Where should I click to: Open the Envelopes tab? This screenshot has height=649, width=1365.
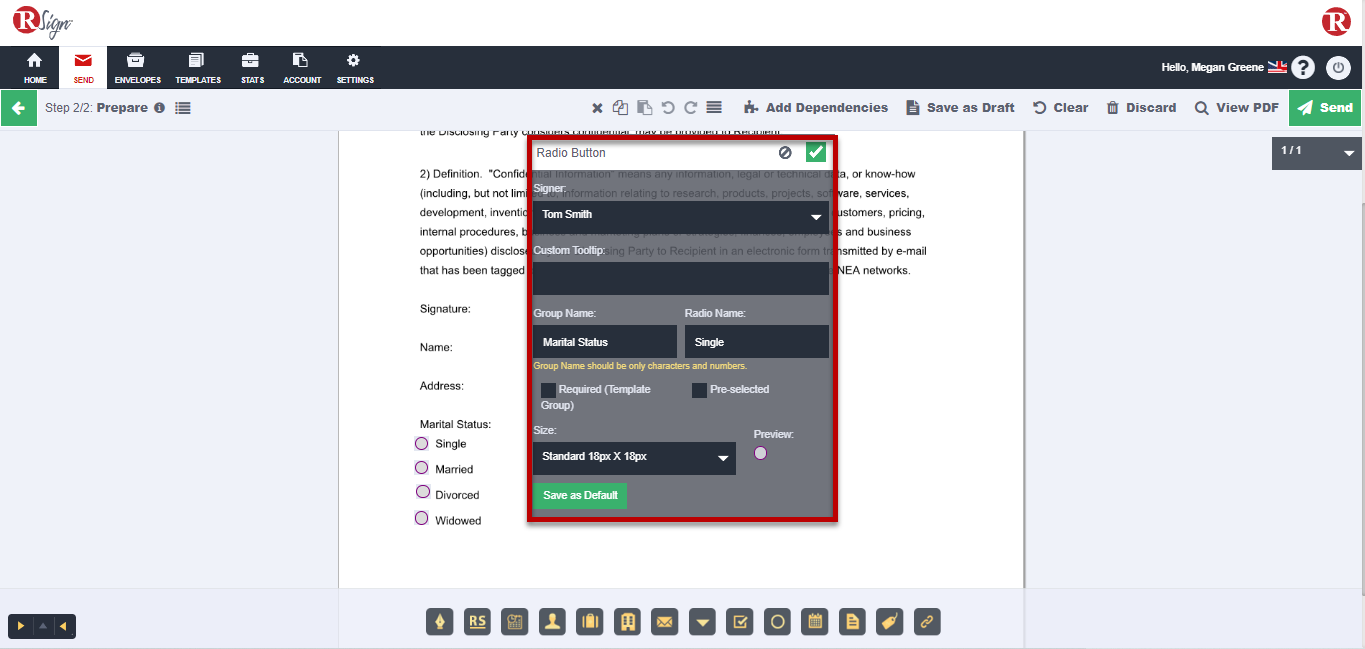[x=137, y=68]
